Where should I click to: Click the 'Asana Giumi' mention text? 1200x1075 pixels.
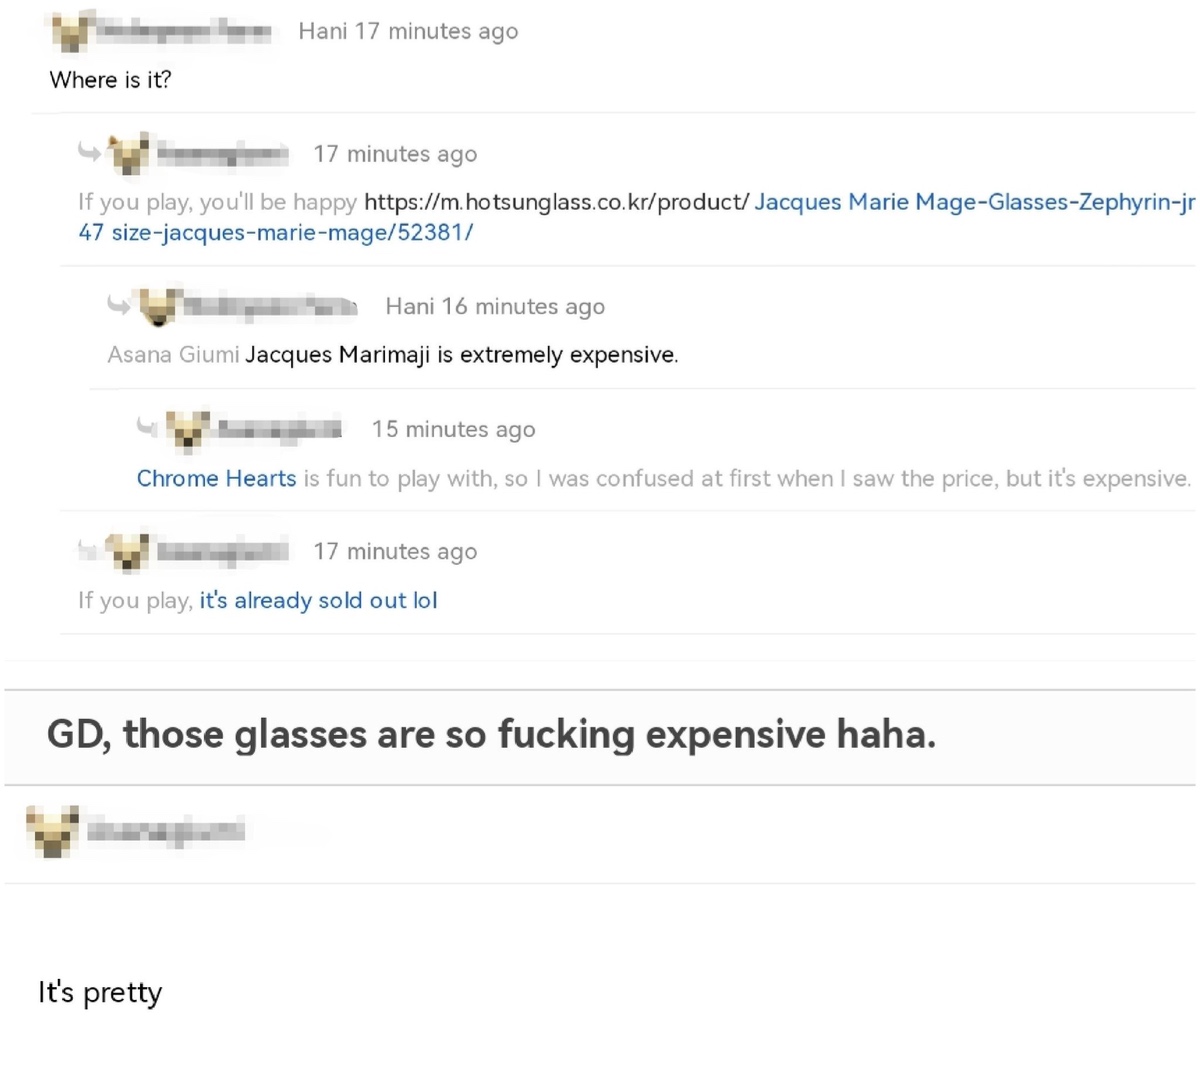click(173, 354)
